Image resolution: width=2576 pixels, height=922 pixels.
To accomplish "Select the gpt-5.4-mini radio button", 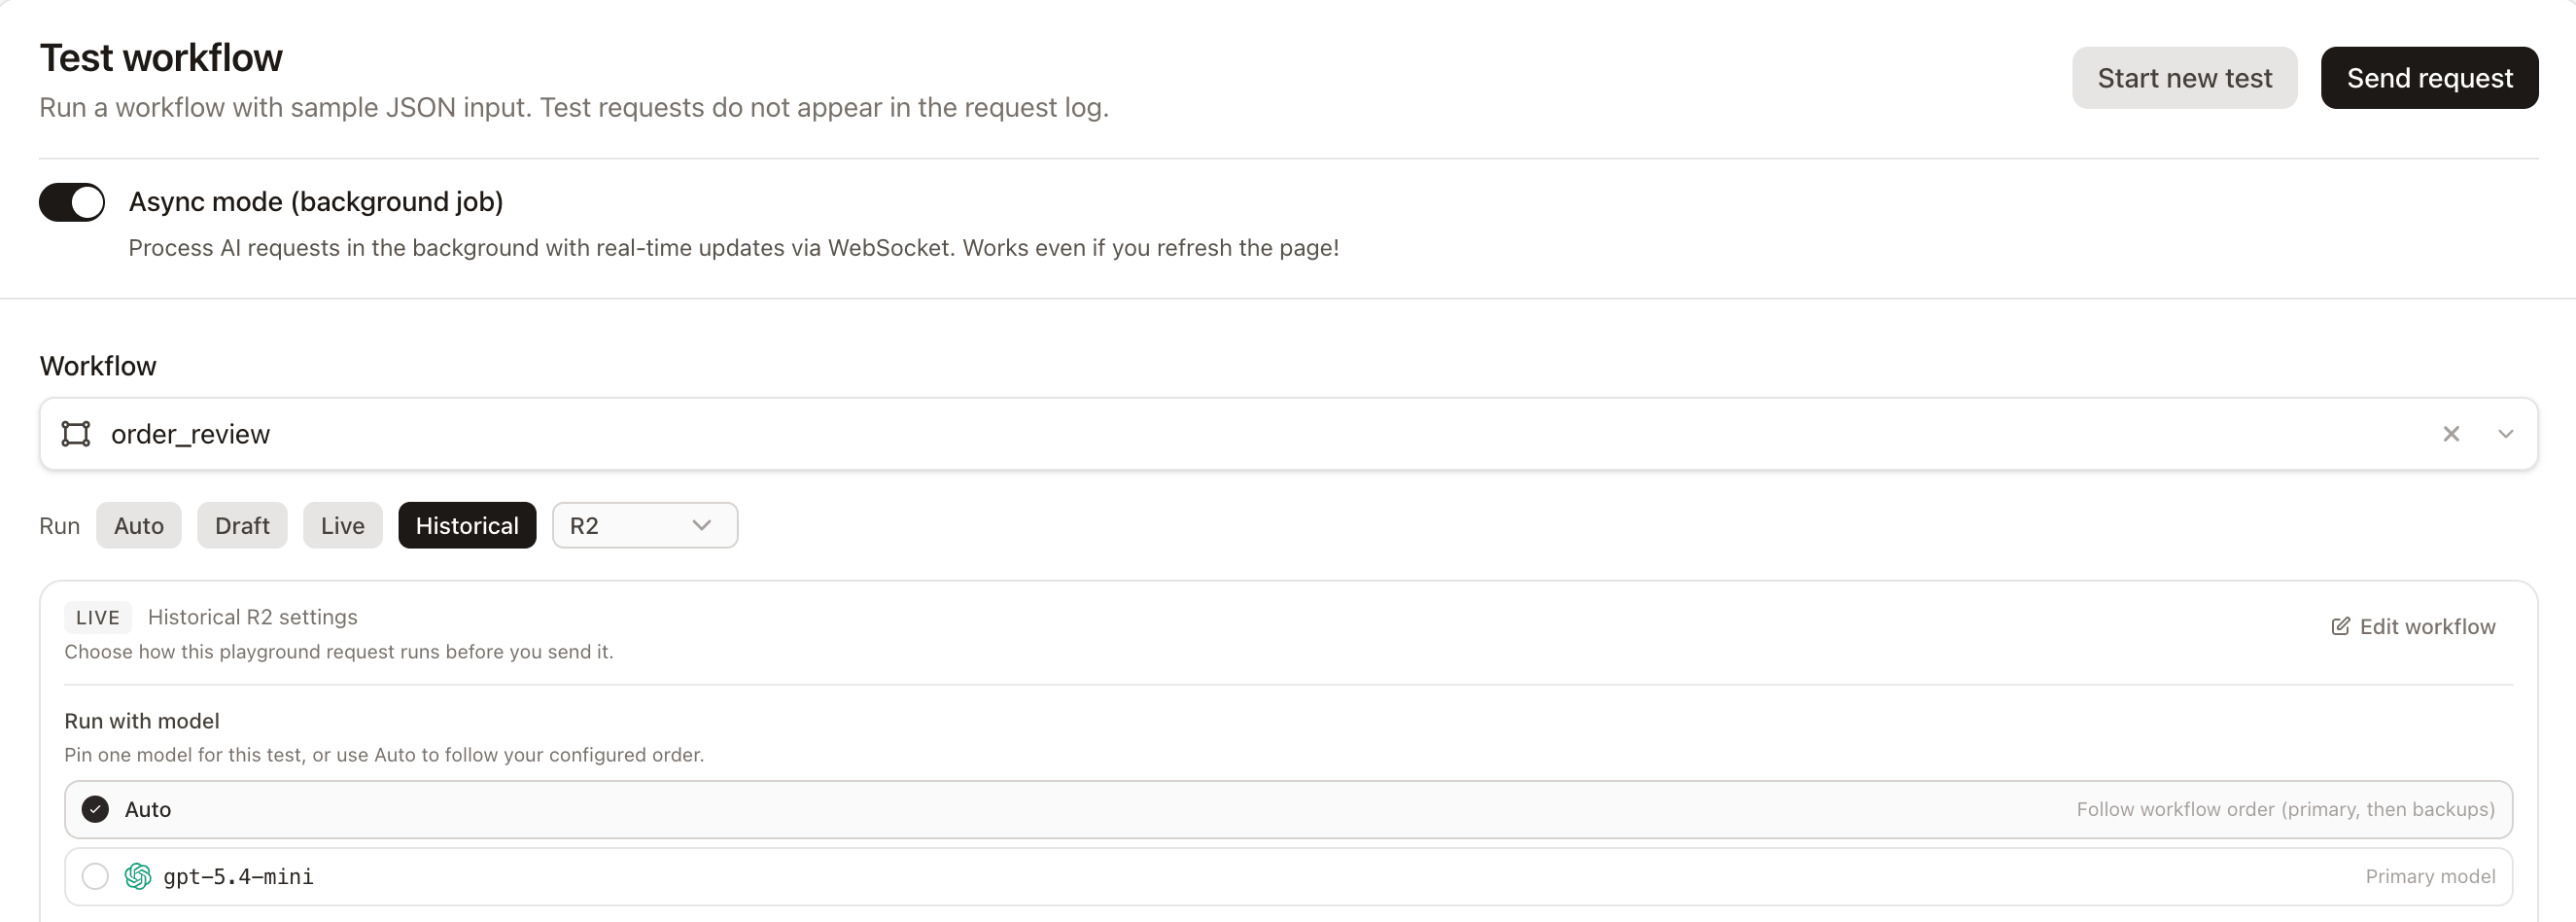I will [x=95, y=877].
